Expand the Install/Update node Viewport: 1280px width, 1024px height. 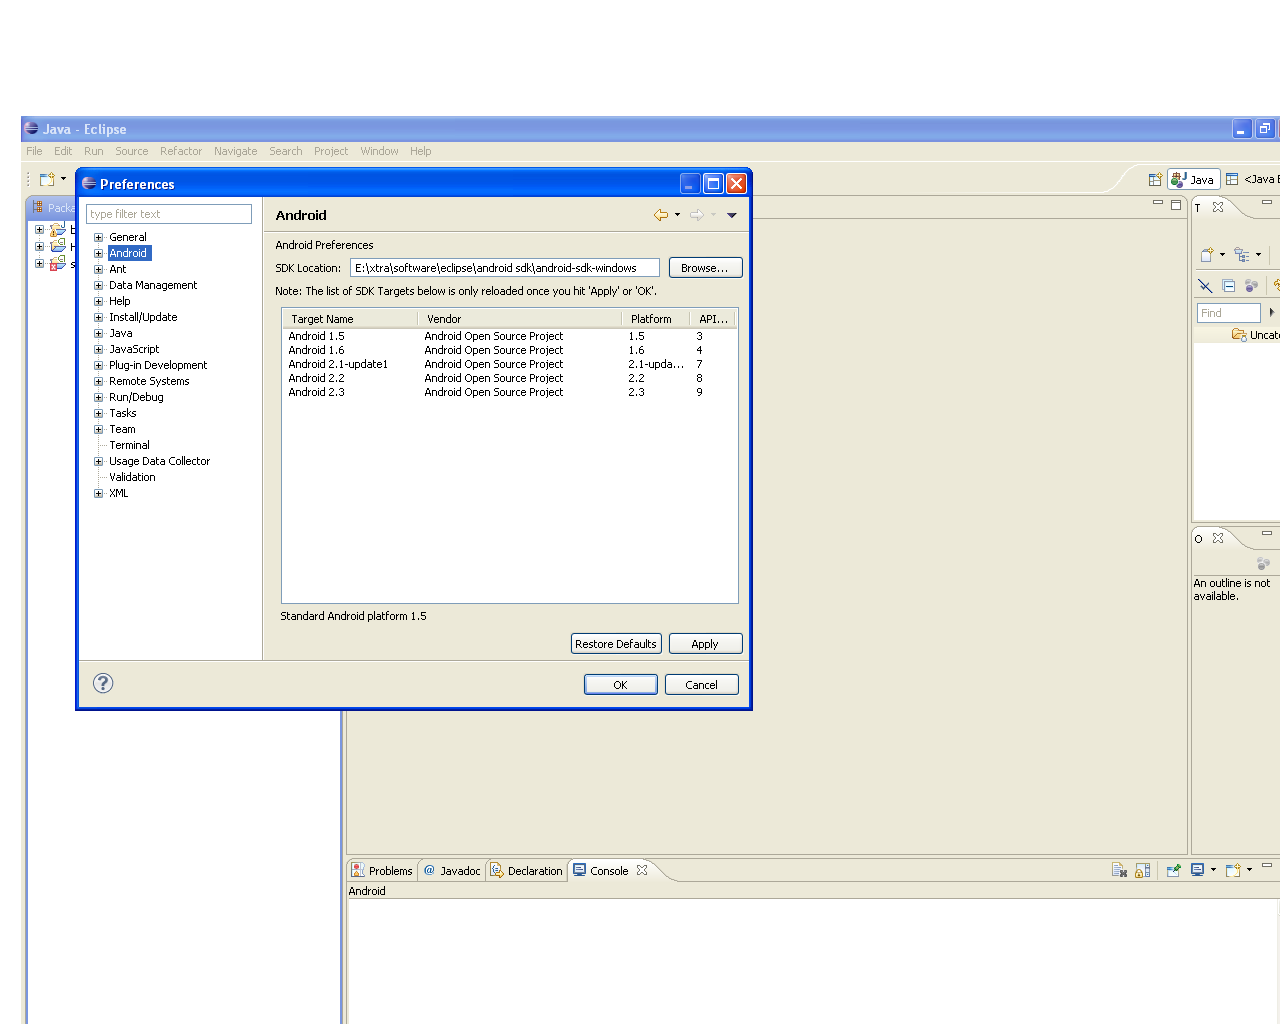tap(99, 318)
